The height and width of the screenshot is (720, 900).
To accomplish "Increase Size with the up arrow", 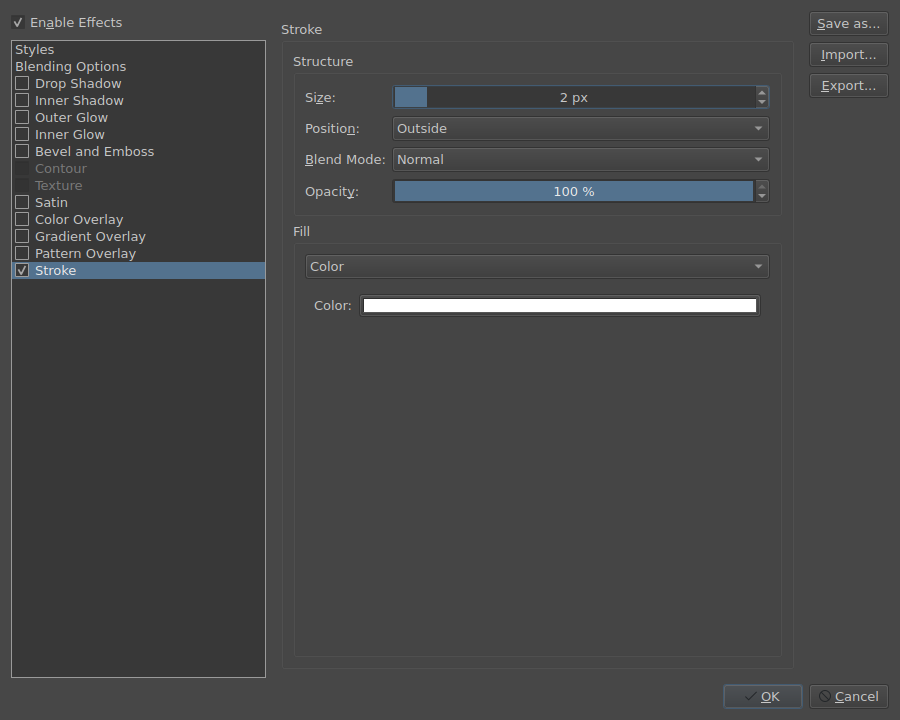I will tap(762, 92).
